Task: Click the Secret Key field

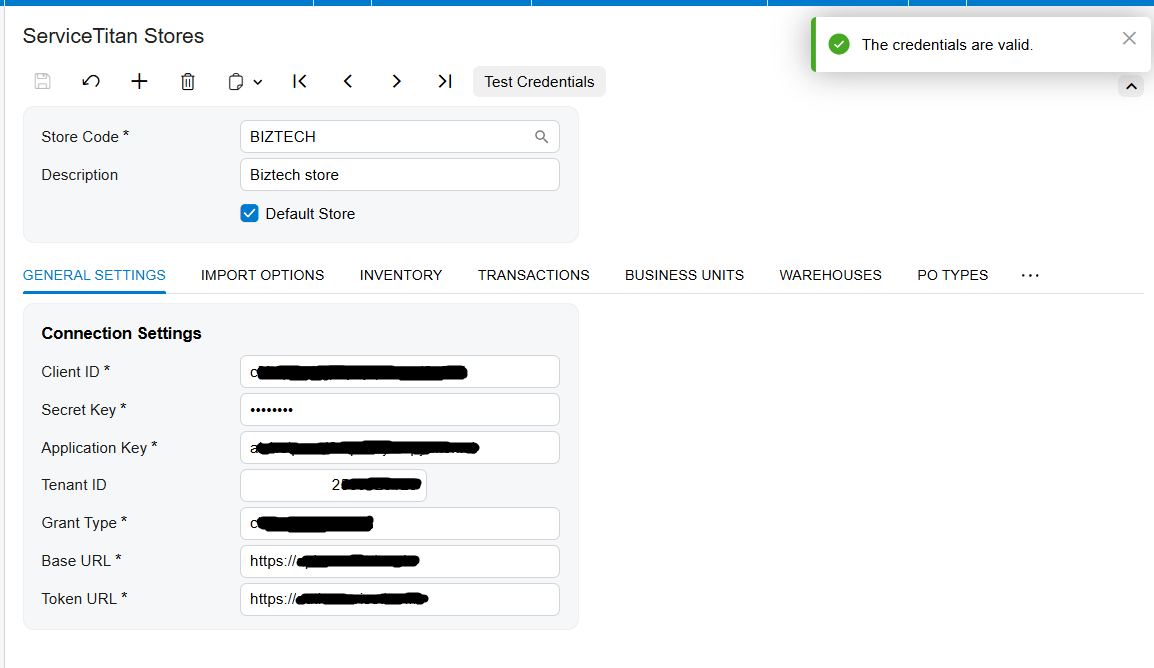Action: pos(400,410)
